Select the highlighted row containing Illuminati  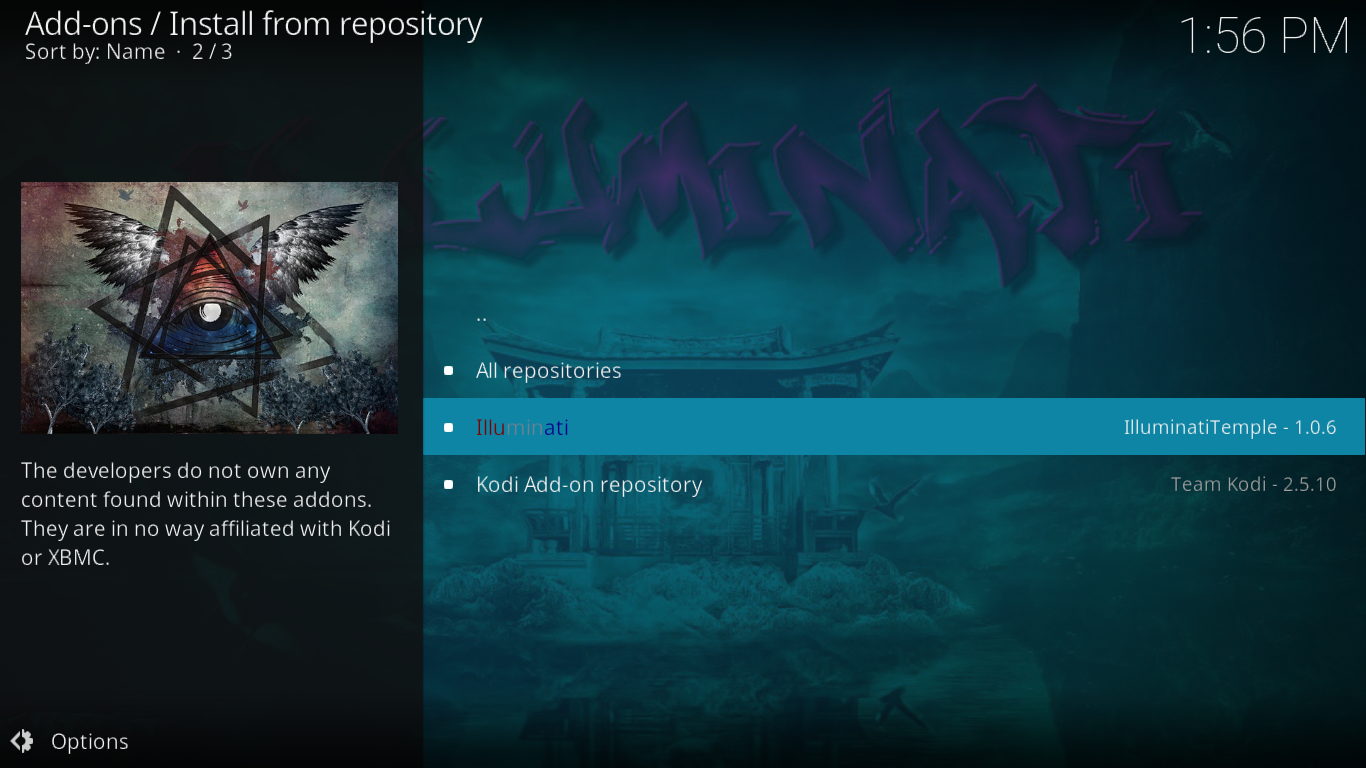click(894, 427)
